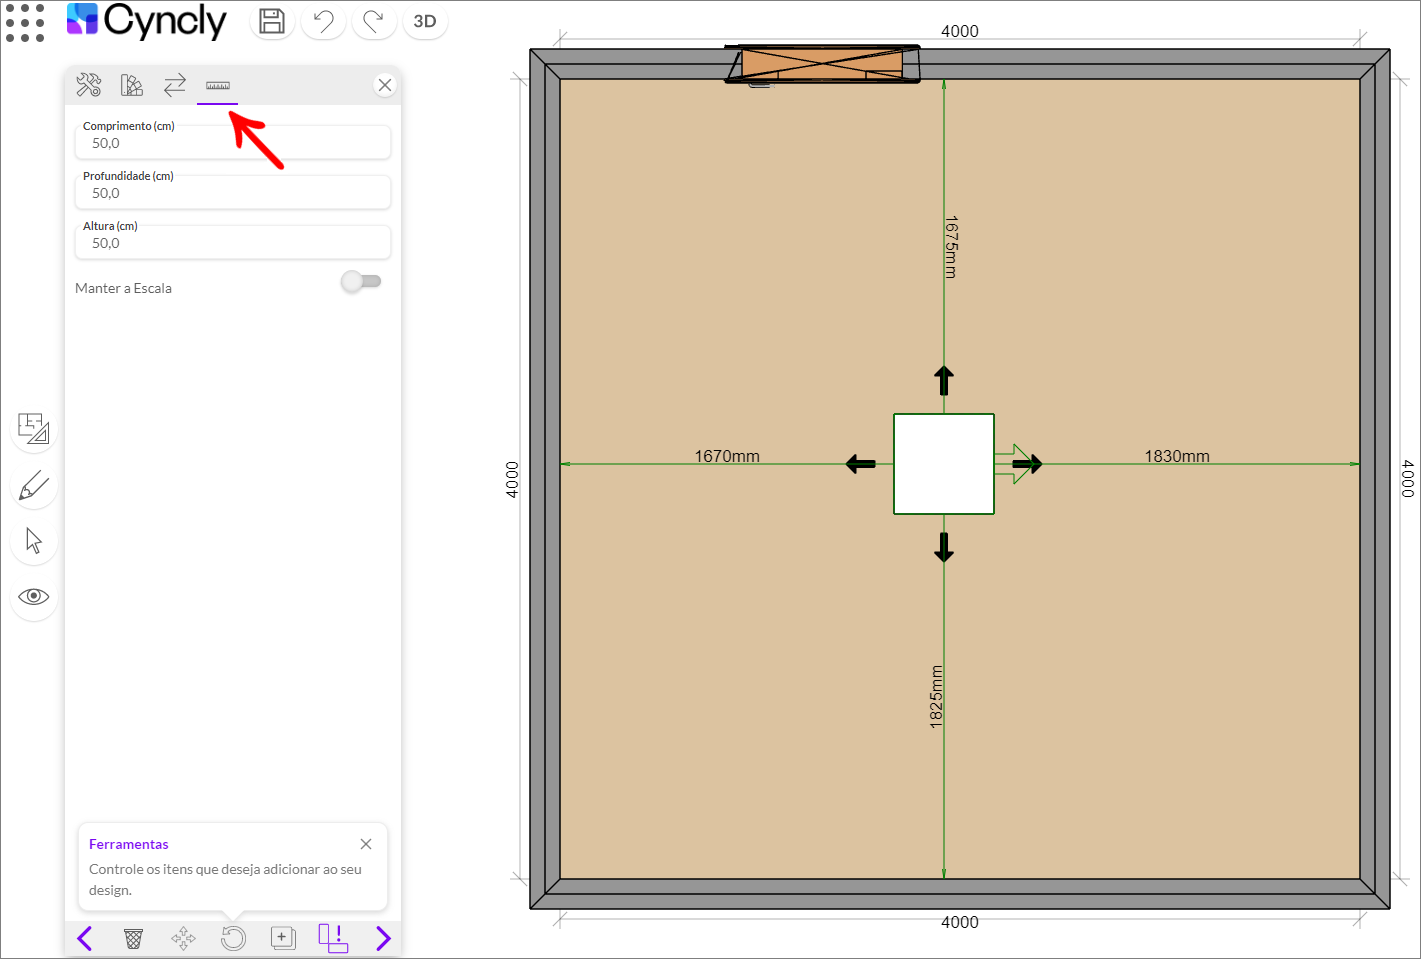Click the top wall 4000 dimension

tap(960, 31)
